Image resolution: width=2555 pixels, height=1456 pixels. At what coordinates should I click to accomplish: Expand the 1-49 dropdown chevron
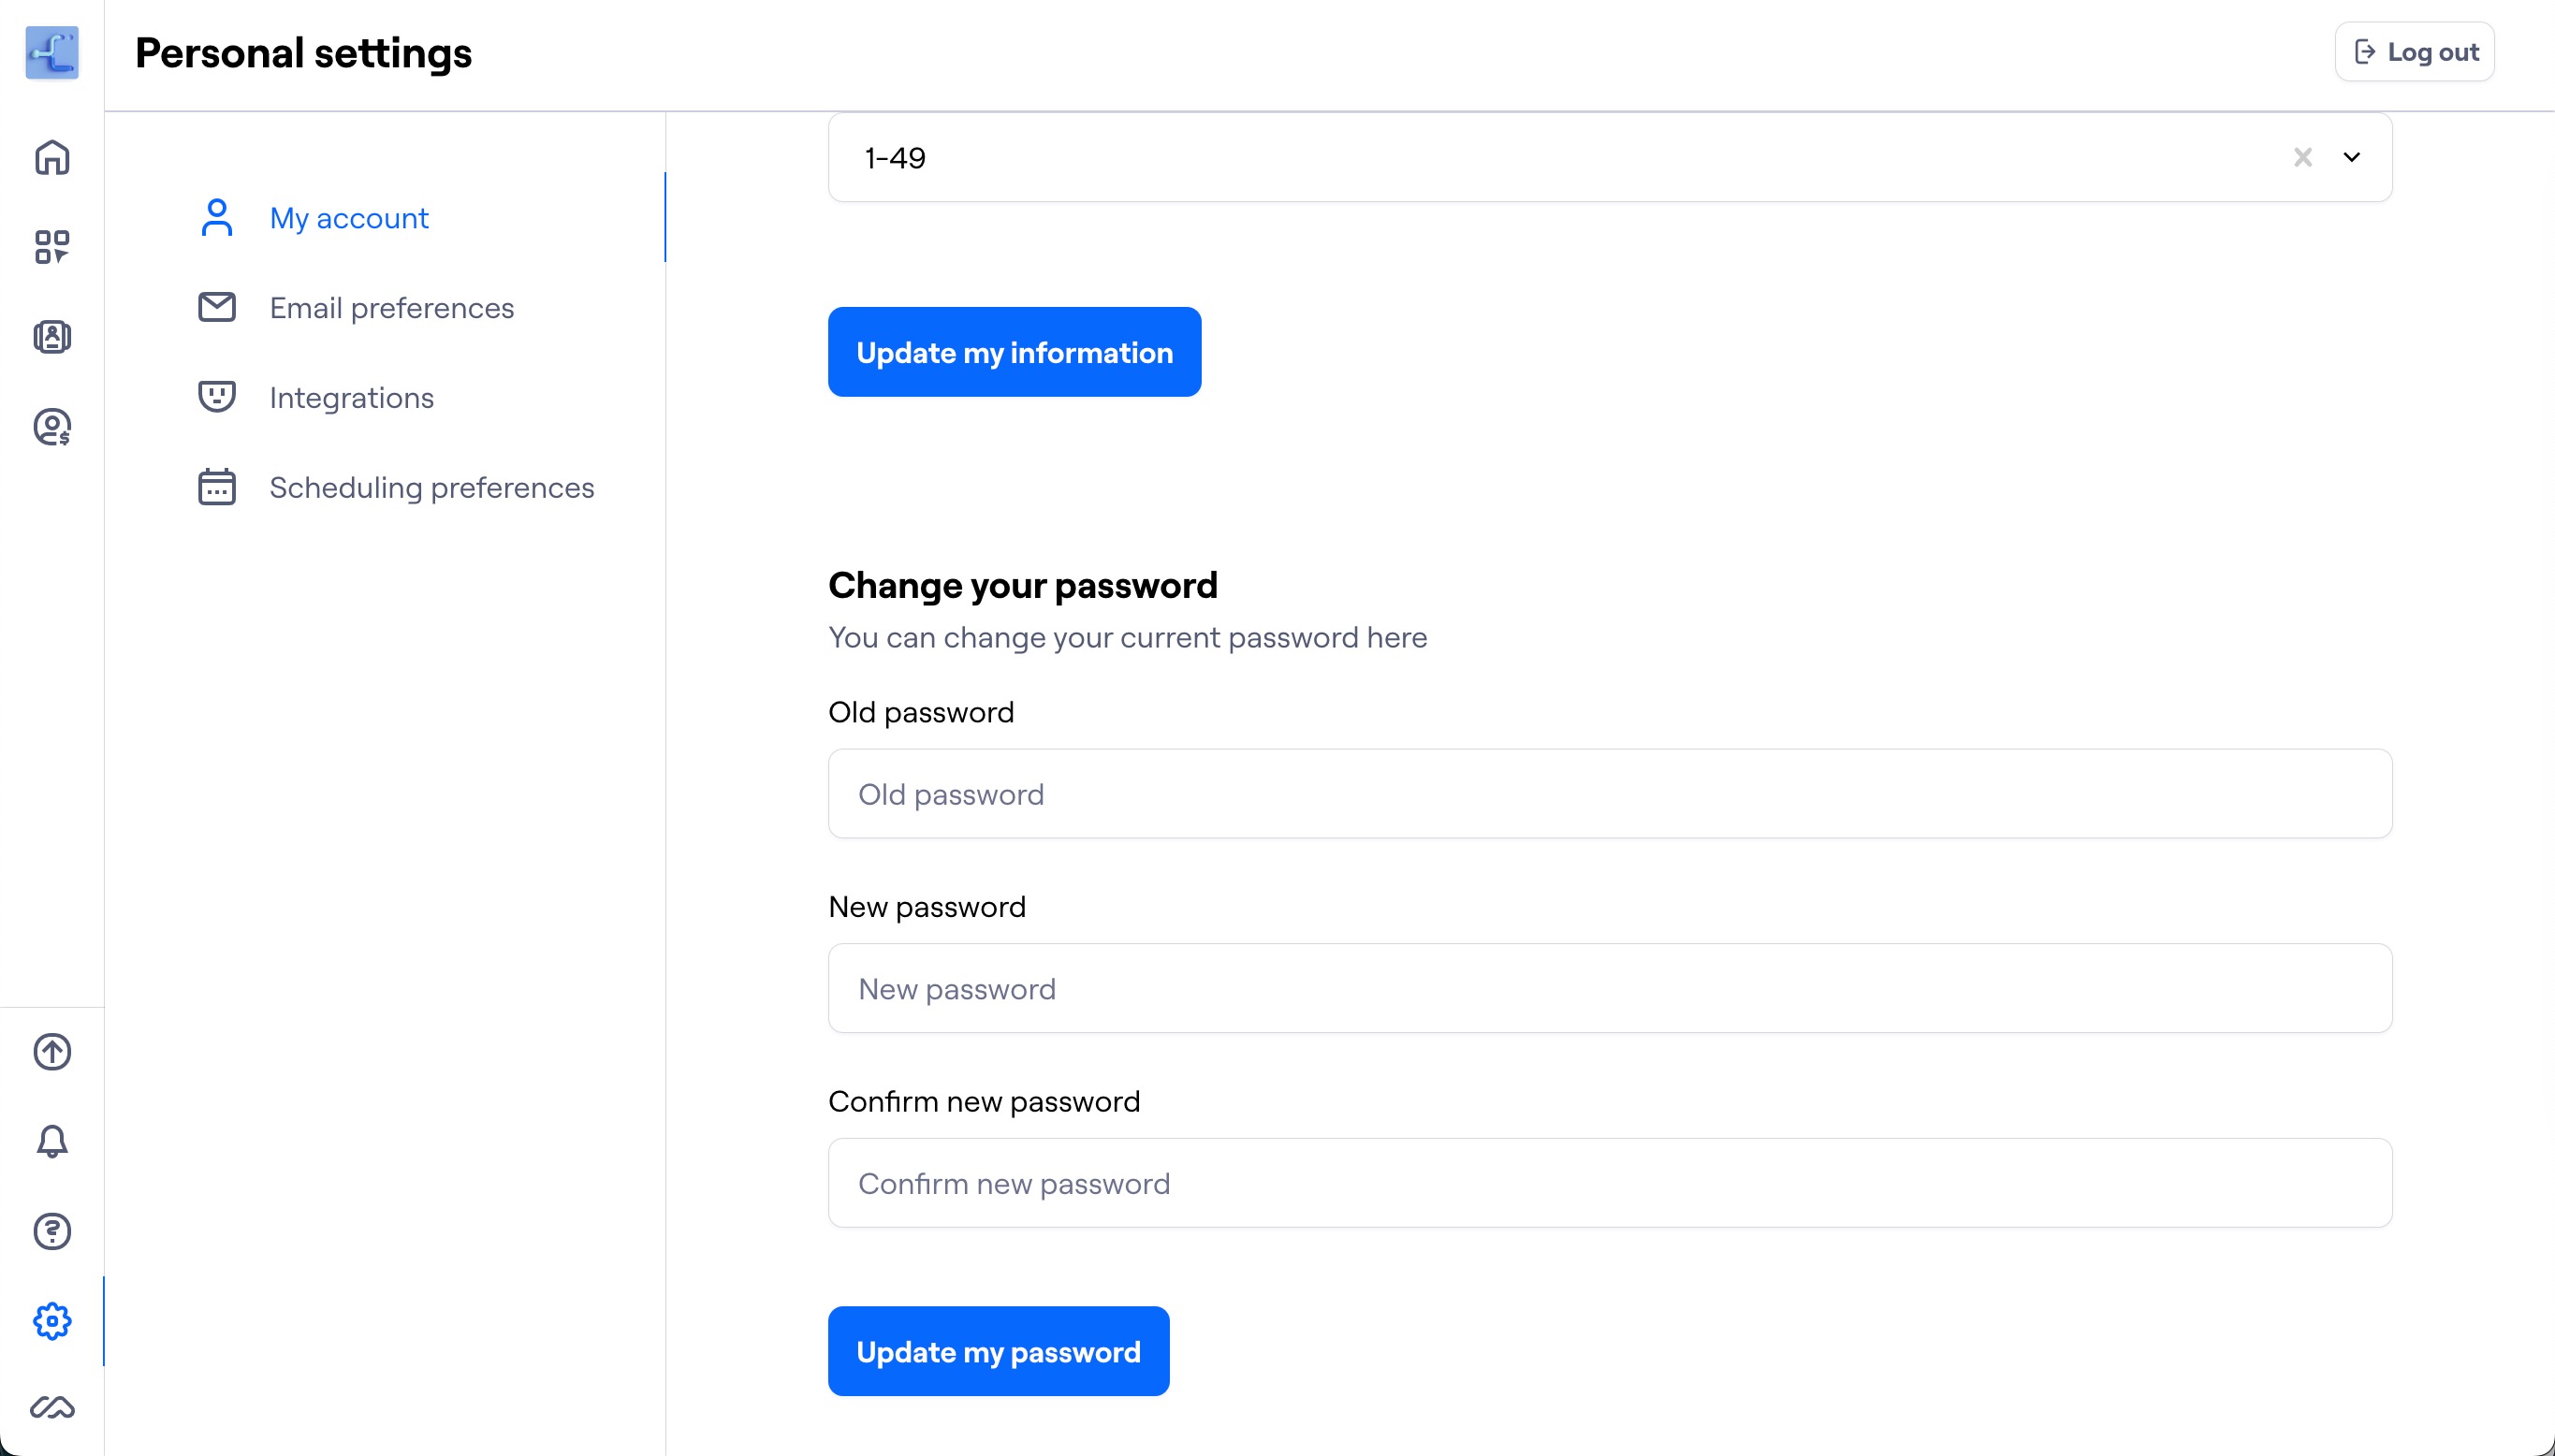2352,157
